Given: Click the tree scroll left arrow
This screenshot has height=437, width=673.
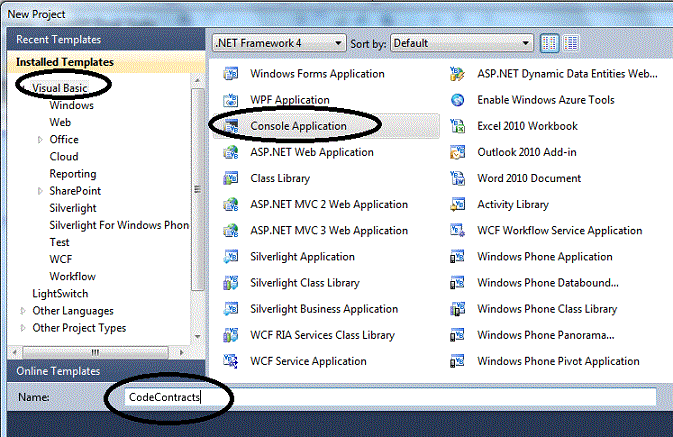Looking at the screenshot, I should (x=15, y=352).
